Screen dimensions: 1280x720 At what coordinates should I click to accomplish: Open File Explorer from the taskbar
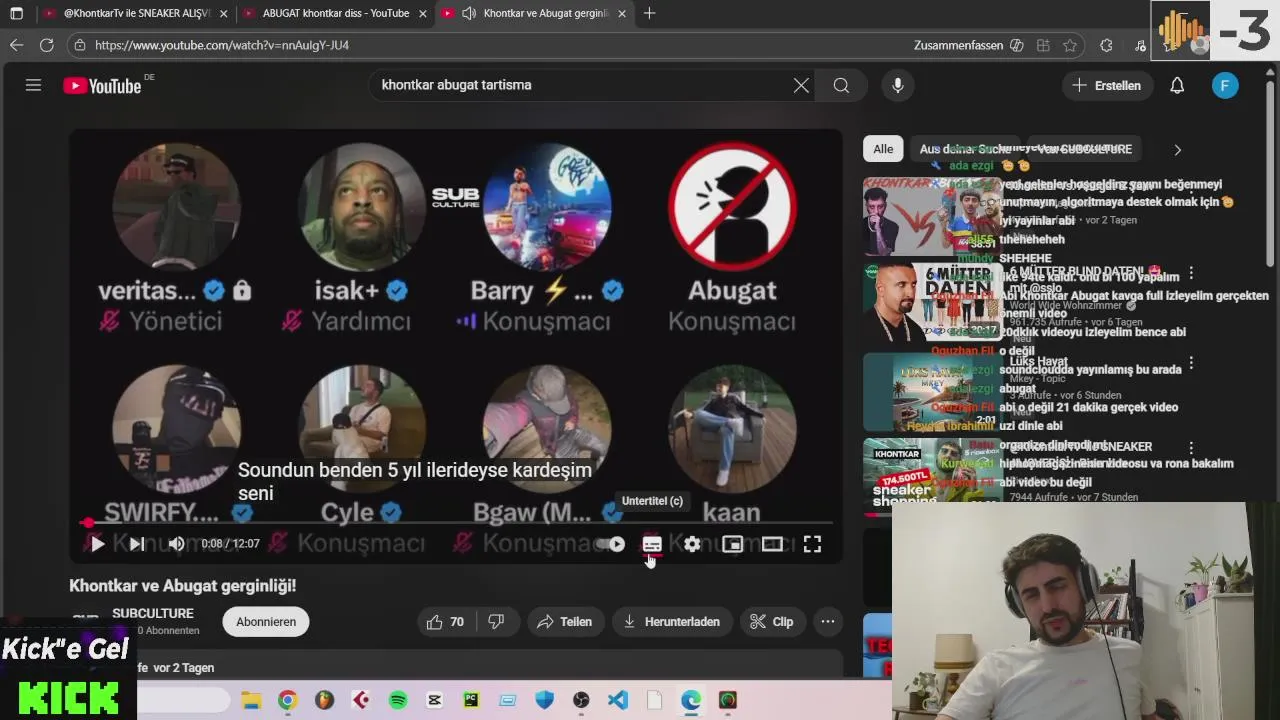pyautogui.click(x=250, y=700)
